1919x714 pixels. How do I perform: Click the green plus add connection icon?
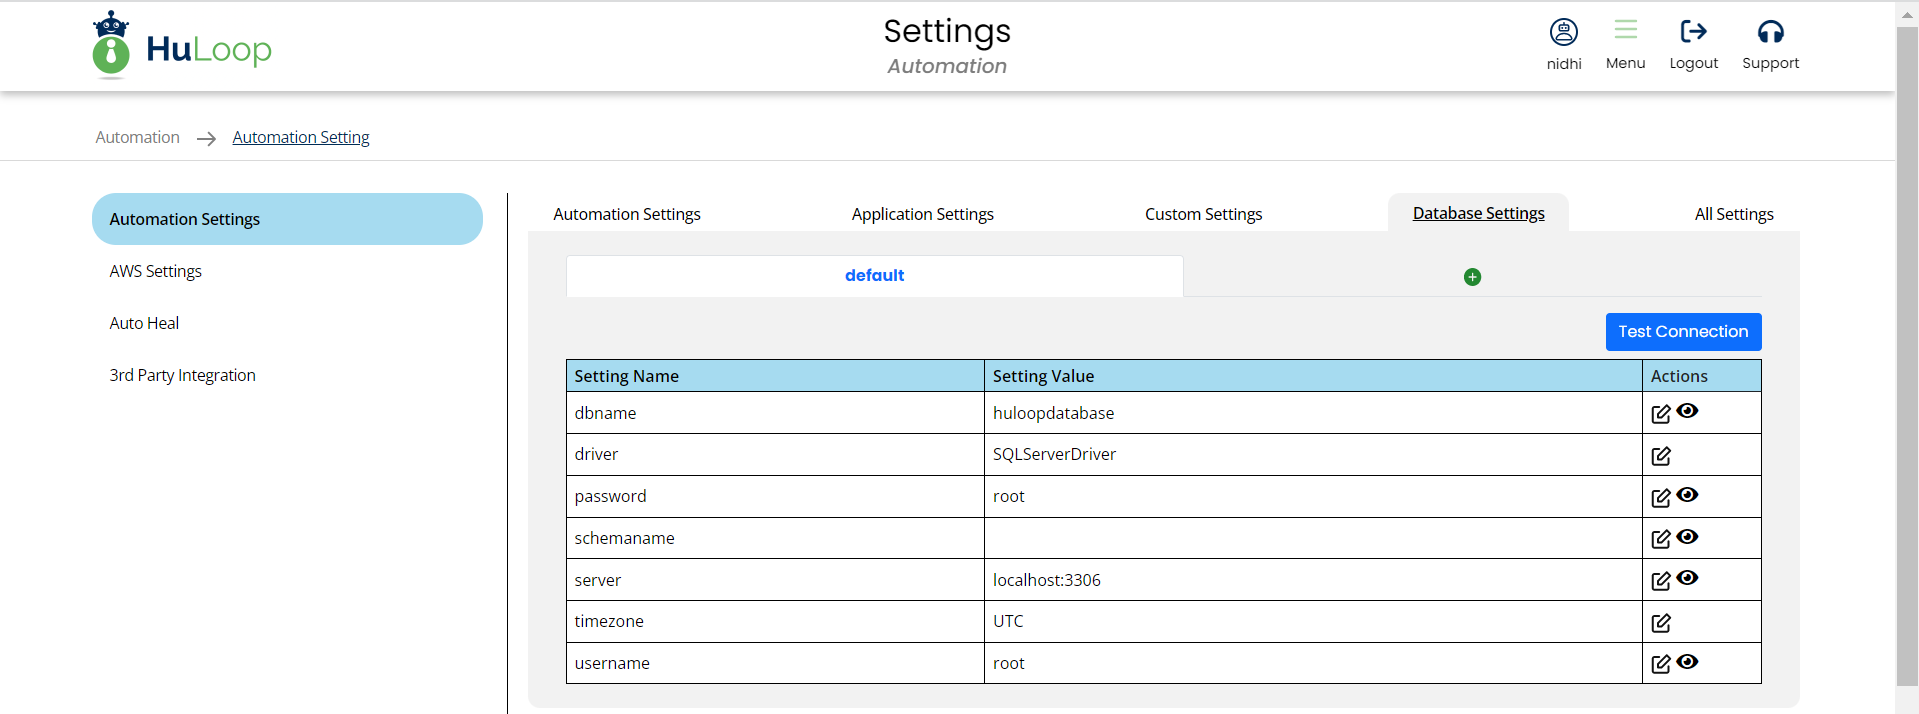tap(1472, 277)
